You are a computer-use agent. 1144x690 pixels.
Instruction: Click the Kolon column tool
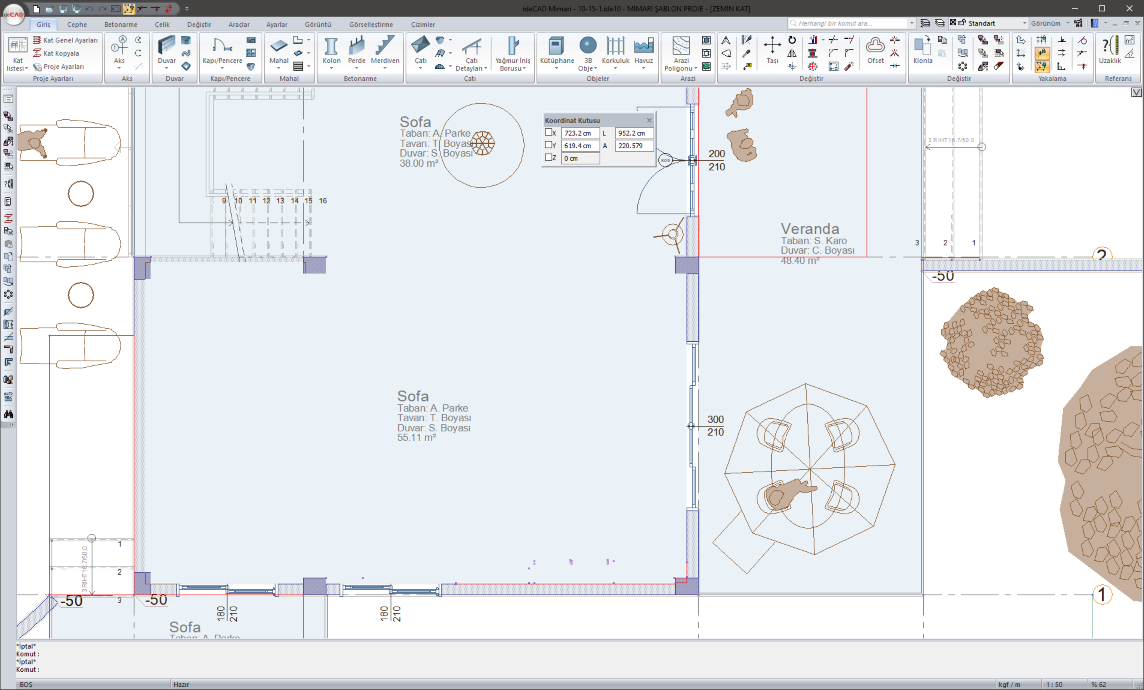331,49
